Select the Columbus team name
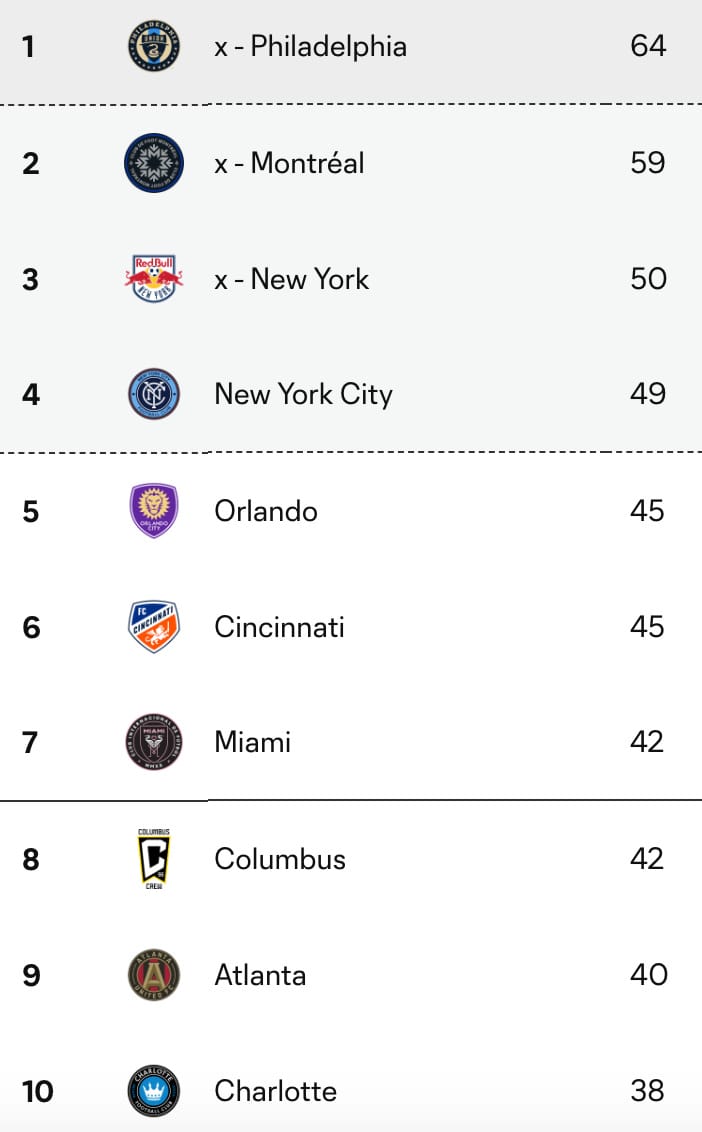The height and width of the screenshot is (1132, 702). coord(280,859)
